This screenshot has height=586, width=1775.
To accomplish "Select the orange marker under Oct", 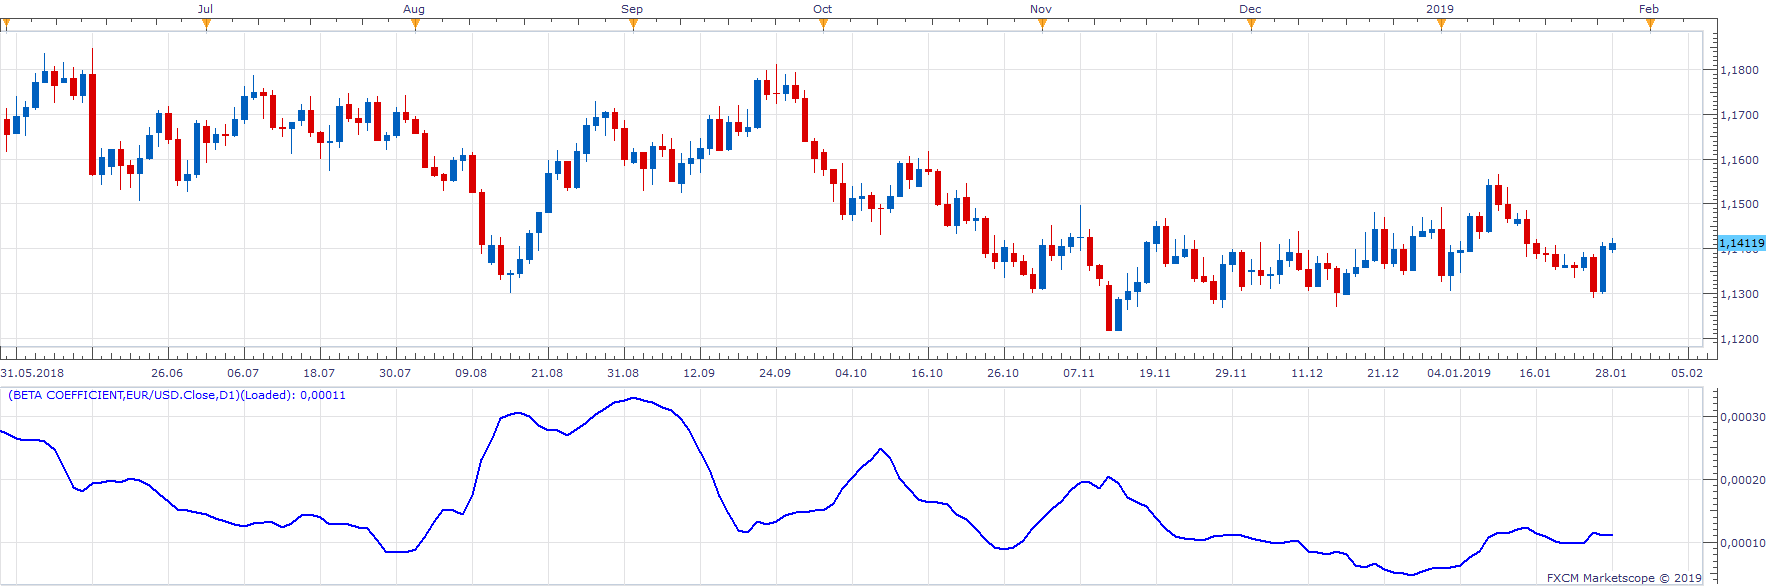I will (x=823, y=25).
